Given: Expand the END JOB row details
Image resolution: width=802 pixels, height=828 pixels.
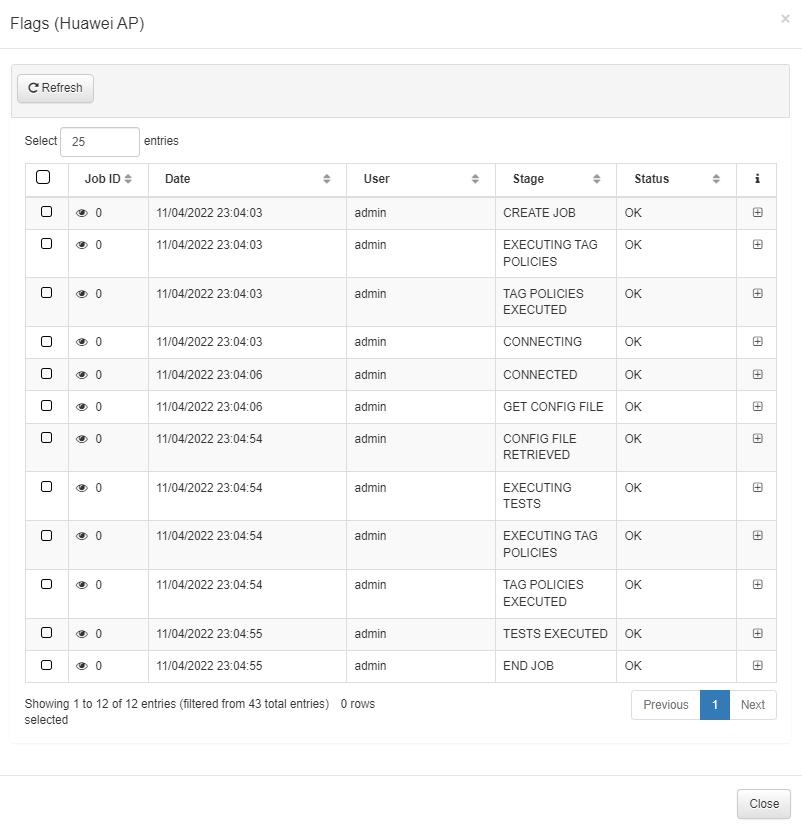Looking at the screenshot, I should tap(757, 665).
